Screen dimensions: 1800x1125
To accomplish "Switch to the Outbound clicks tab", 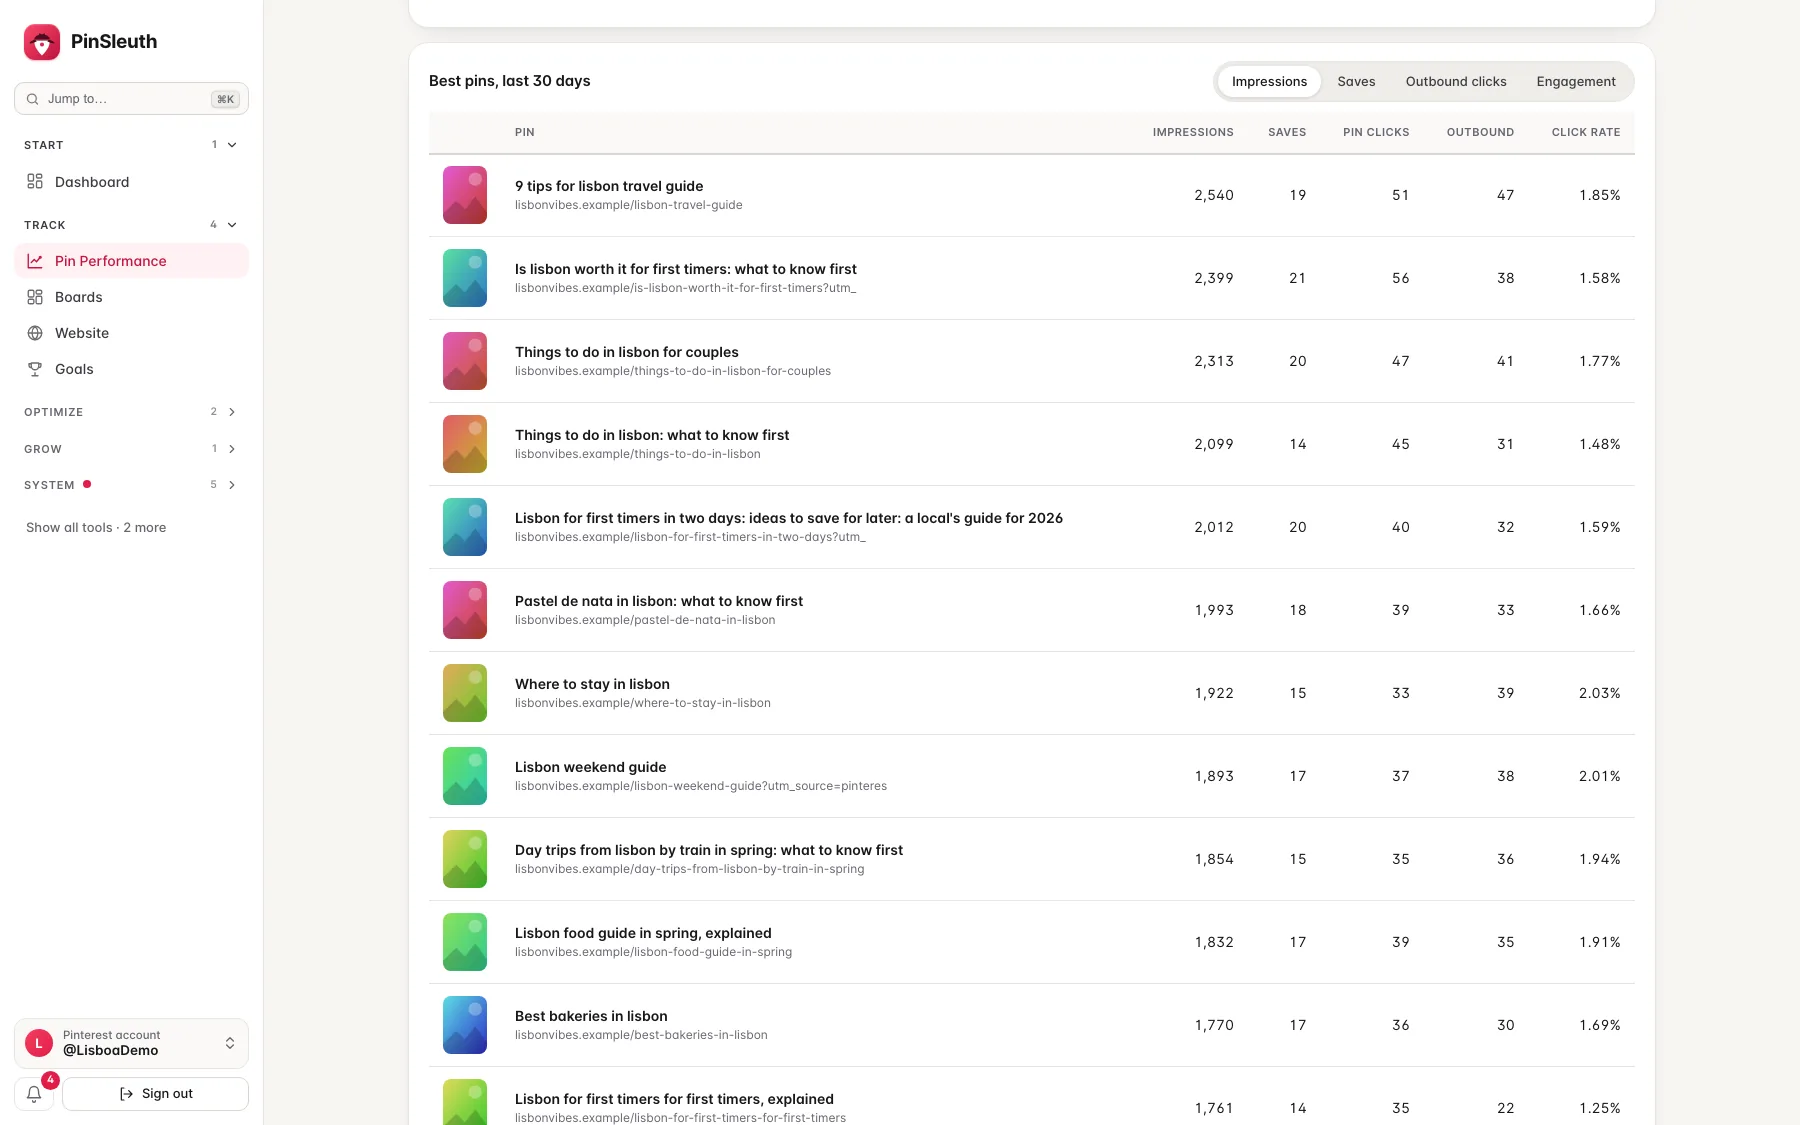I will point(1456,82).
